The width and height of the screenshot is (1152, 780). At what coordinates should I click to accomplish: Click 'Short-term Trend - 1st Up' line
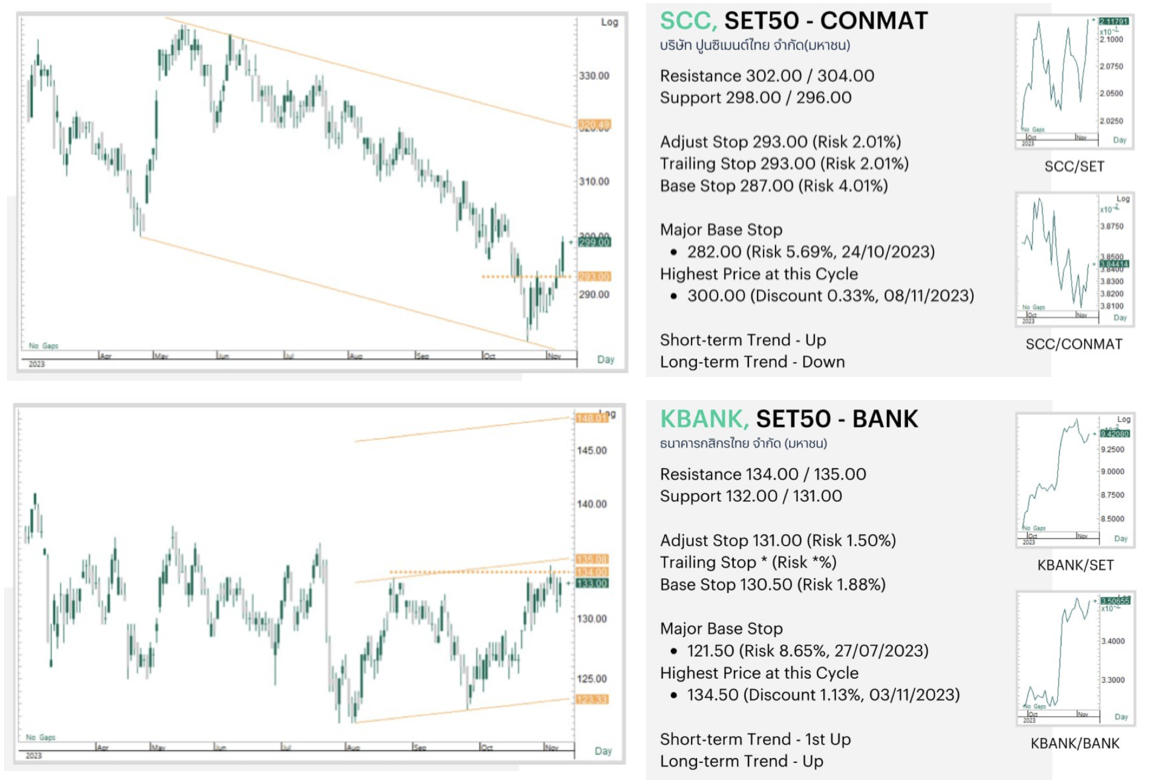point(755,739)
